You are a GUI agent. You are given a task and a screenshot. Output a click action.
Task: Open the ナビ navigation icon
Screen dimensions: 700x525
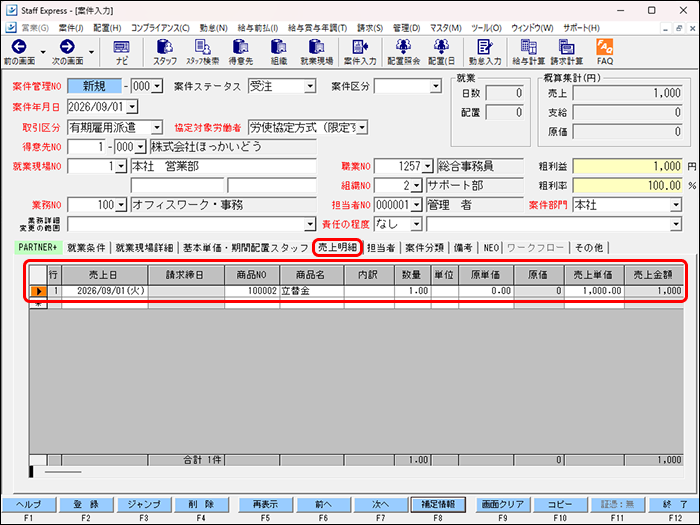[121, 52]
